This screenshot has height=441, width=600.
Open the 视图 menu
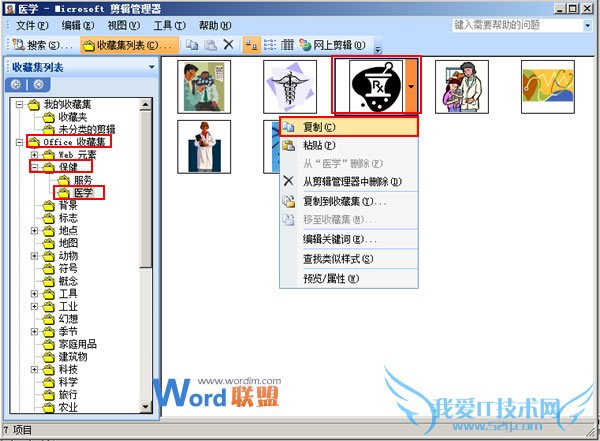(x=124, y=25)
